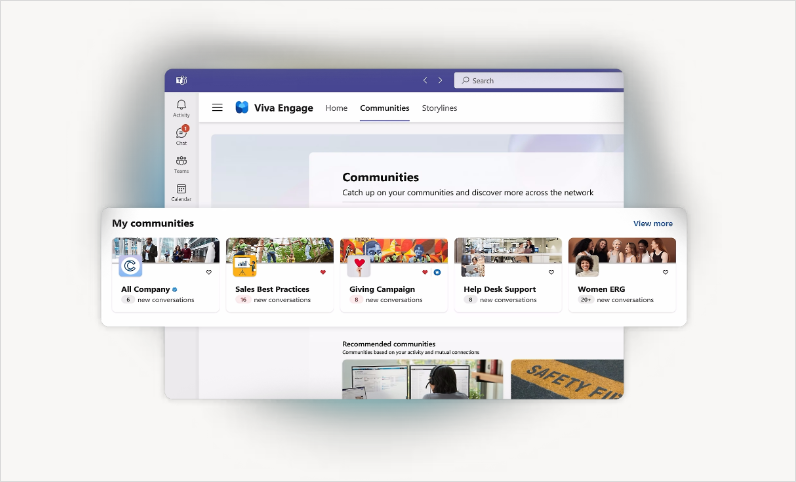
Task: Favorite the All Company community heart
Action: point(209,272)
